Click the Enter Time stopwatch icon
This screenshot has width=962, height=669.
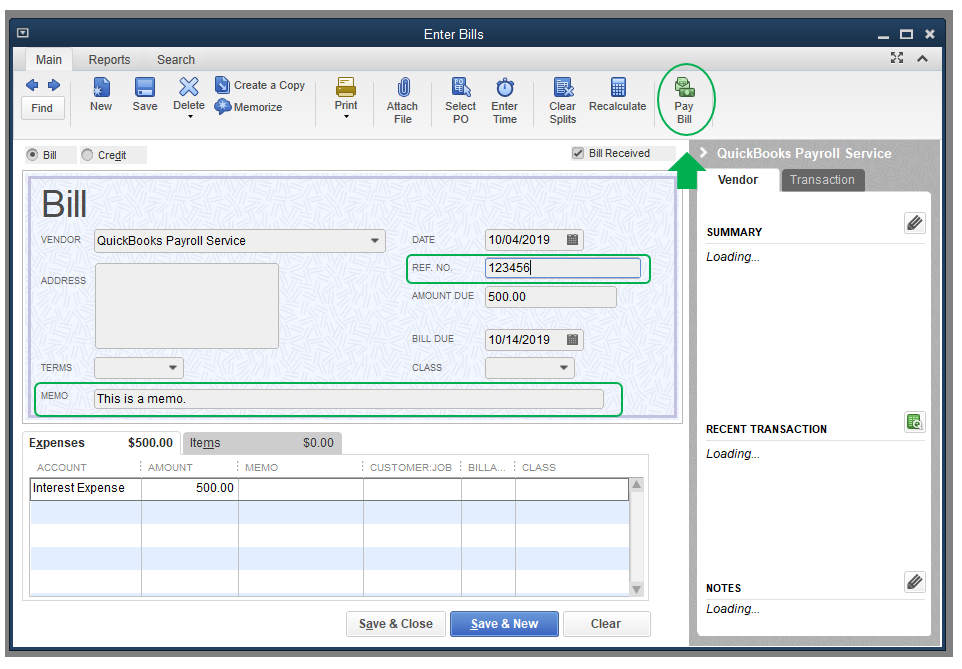point(505,99)
